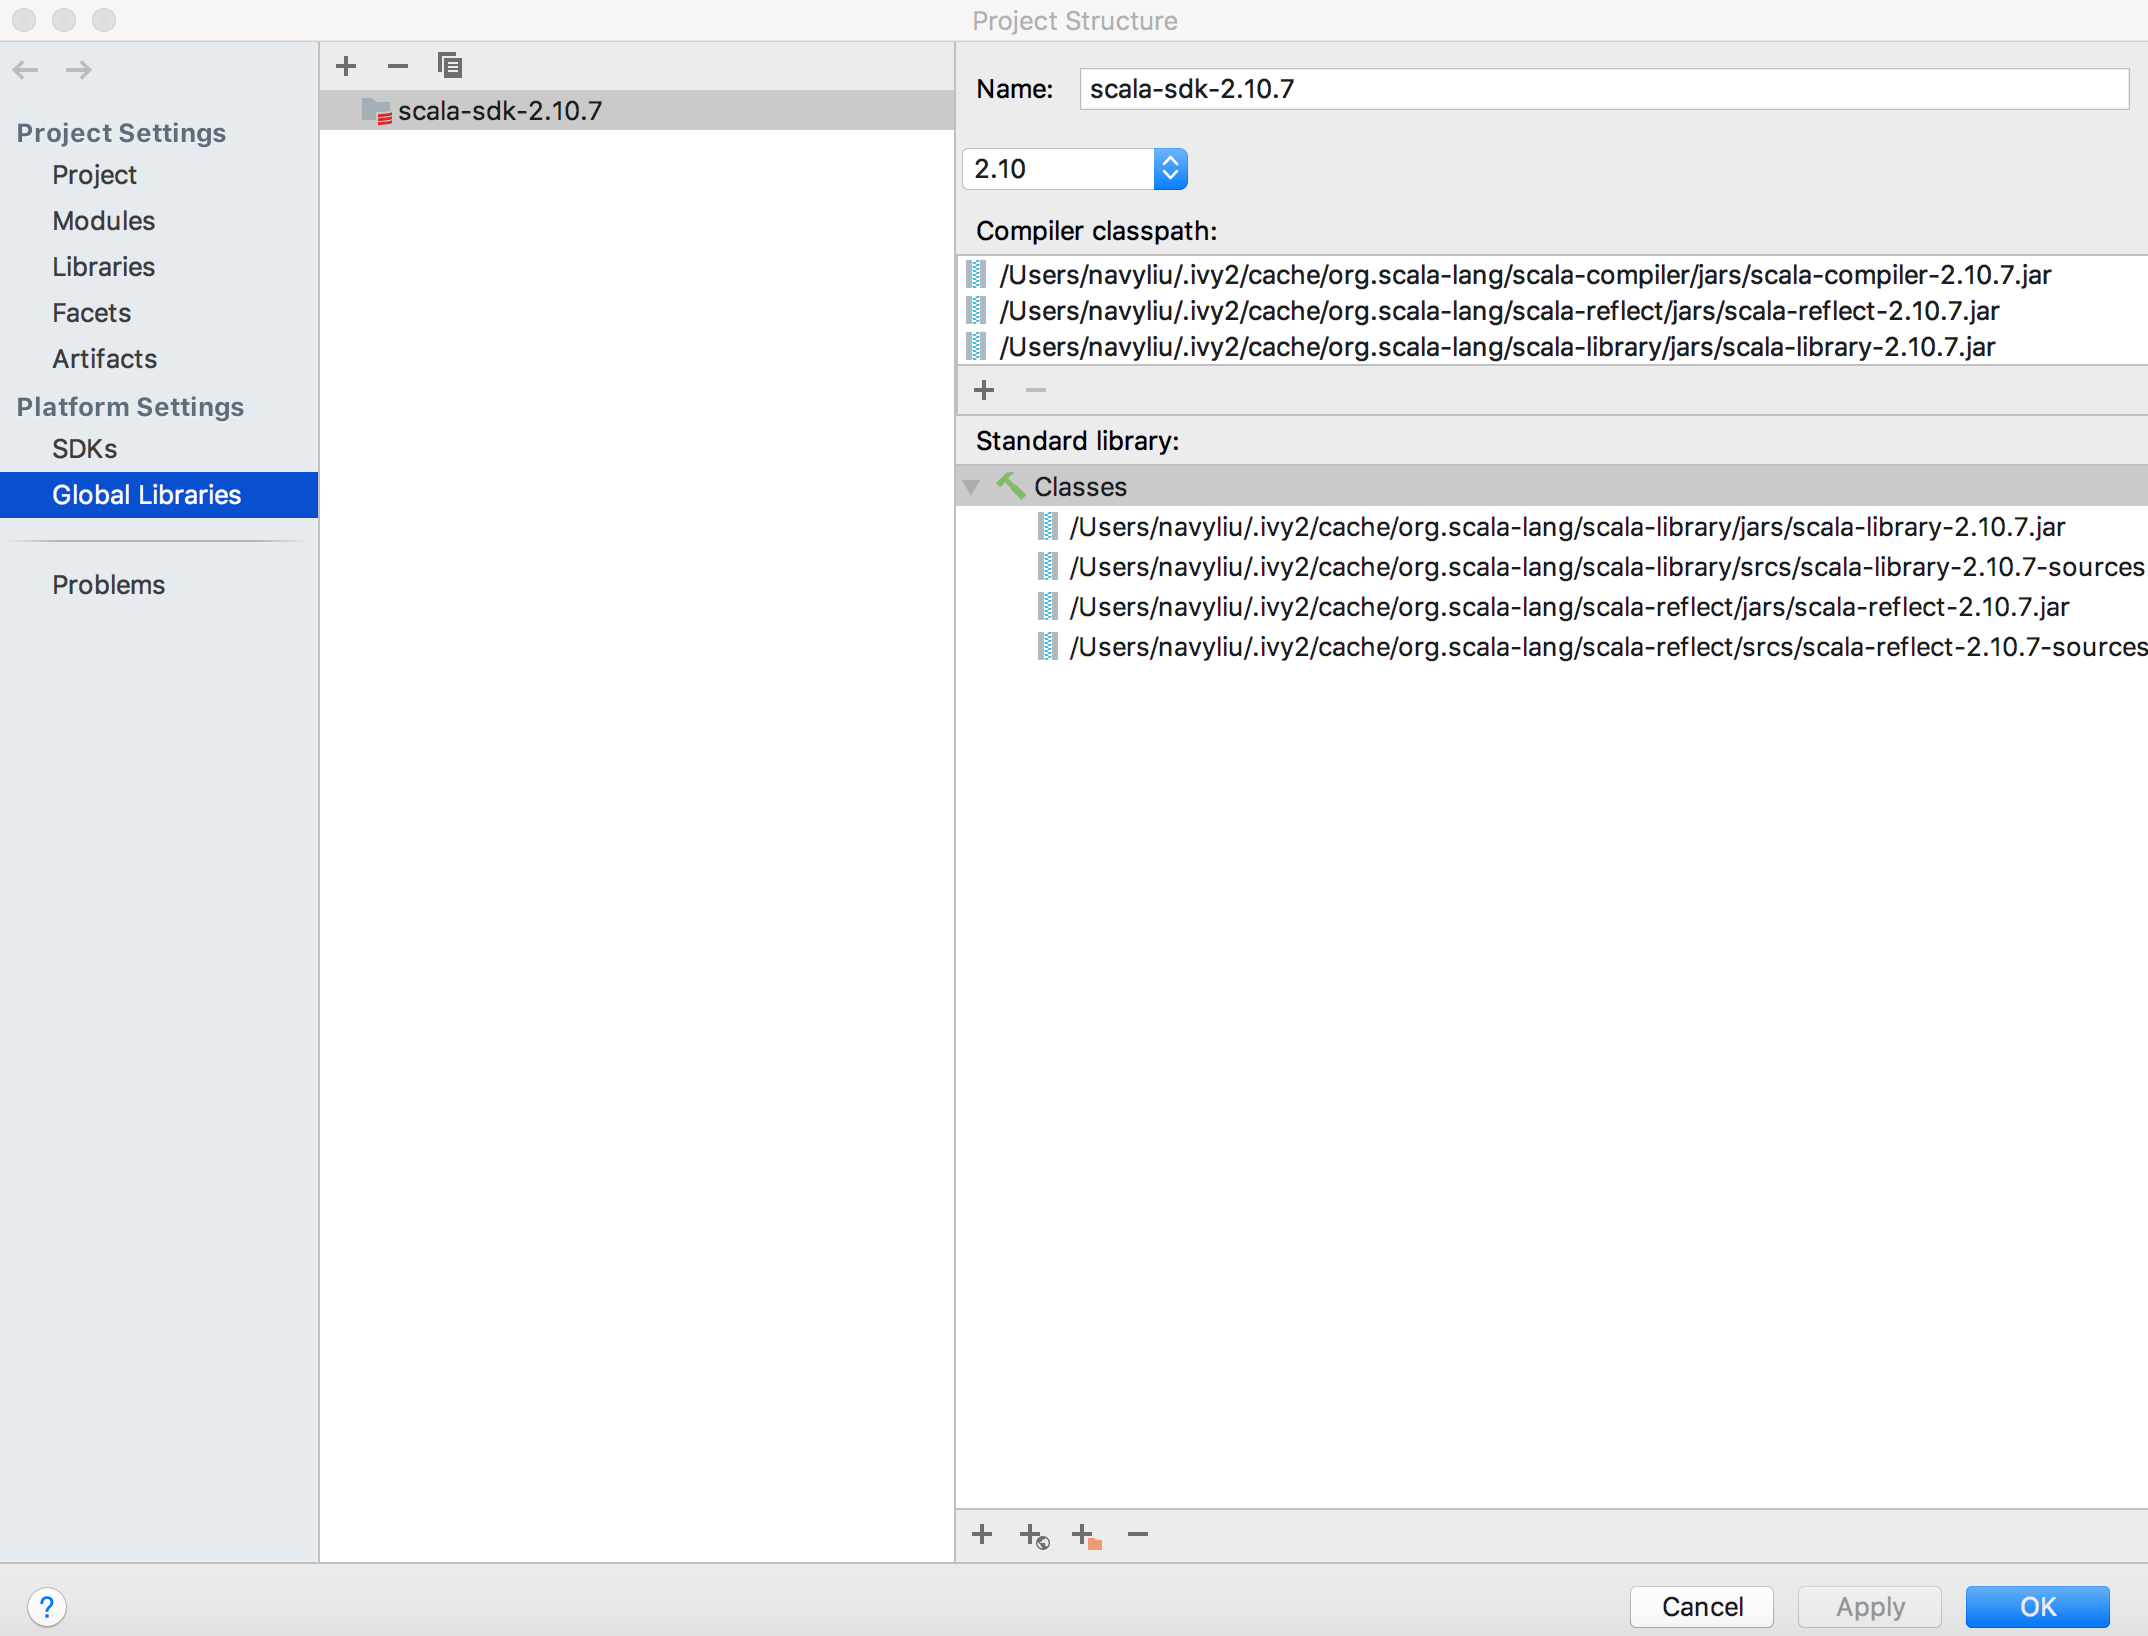The width and height of the screenshot is (2148, 1636).
Task: Remove the selected global library
Action: point(398,66)
